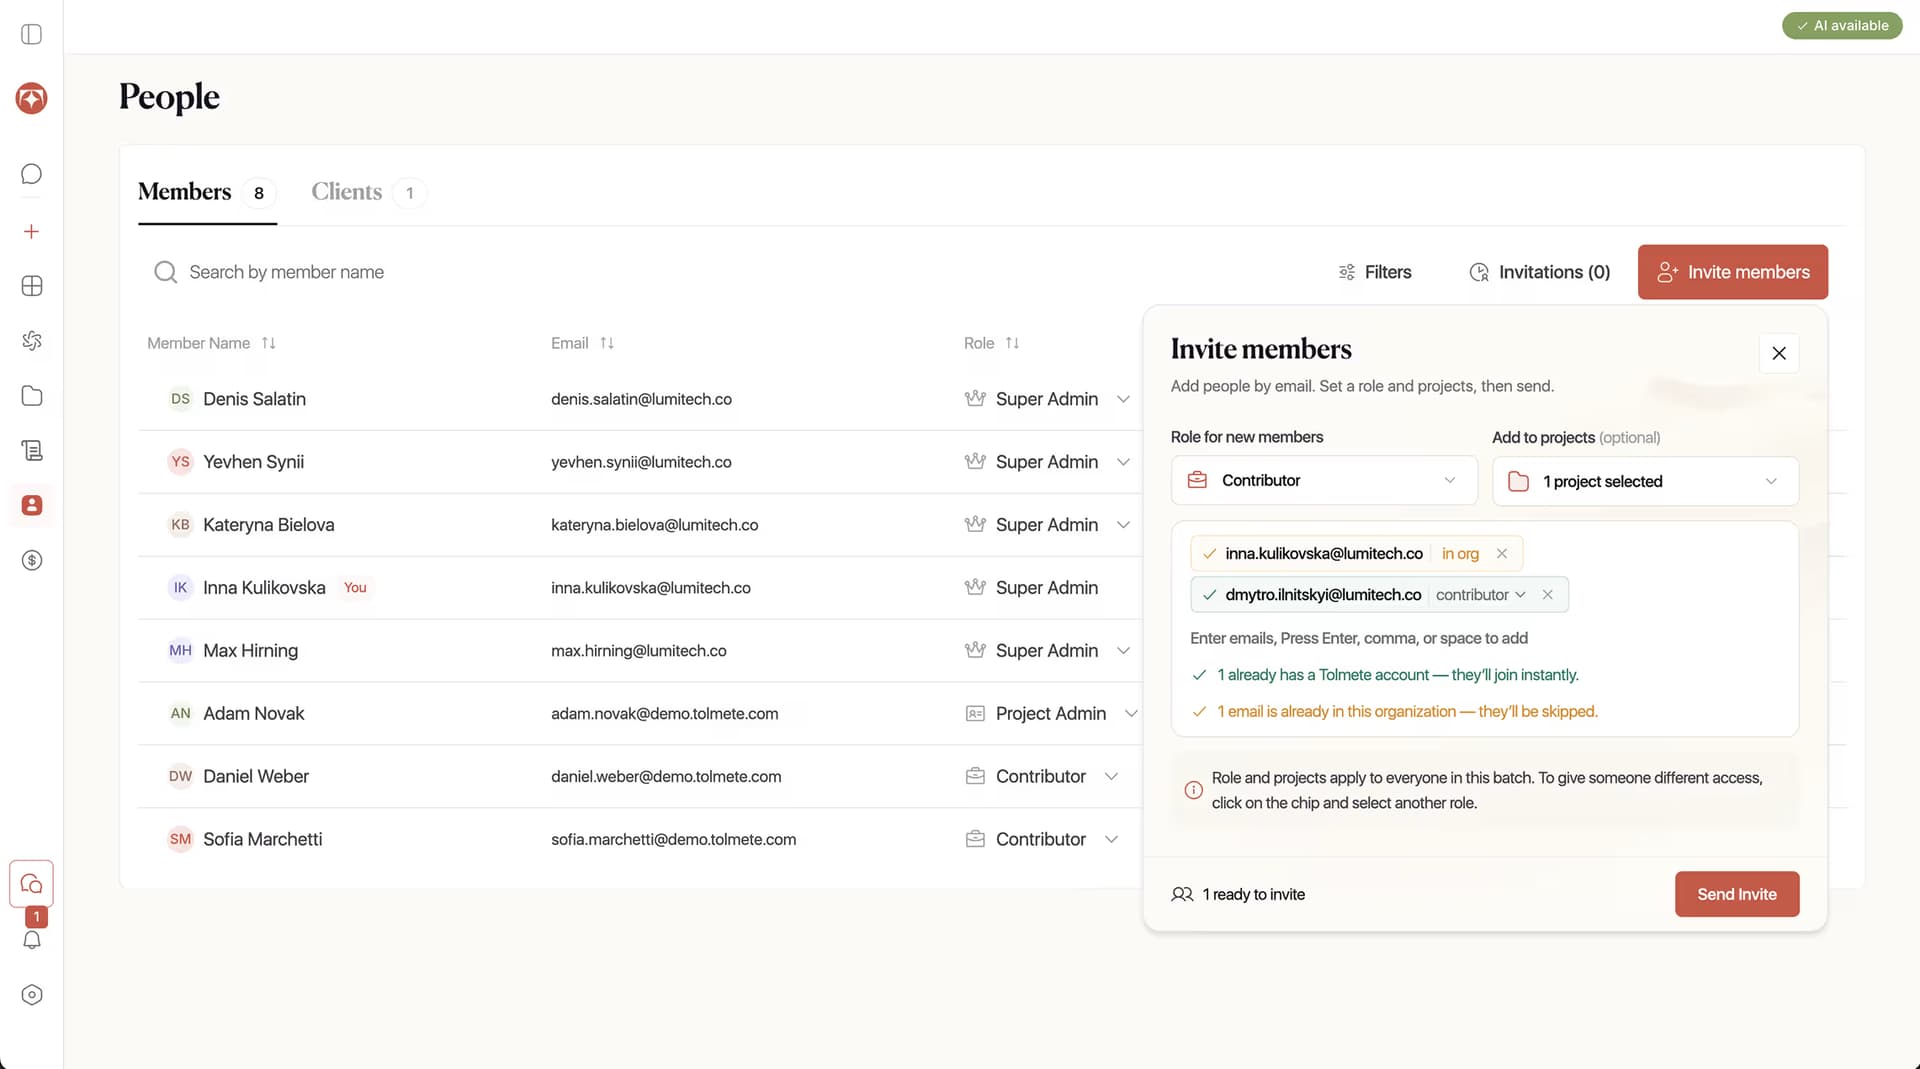1920x1069 pixels.
Task: Sort by Email column arrows
Action: (x=607, y=343)
